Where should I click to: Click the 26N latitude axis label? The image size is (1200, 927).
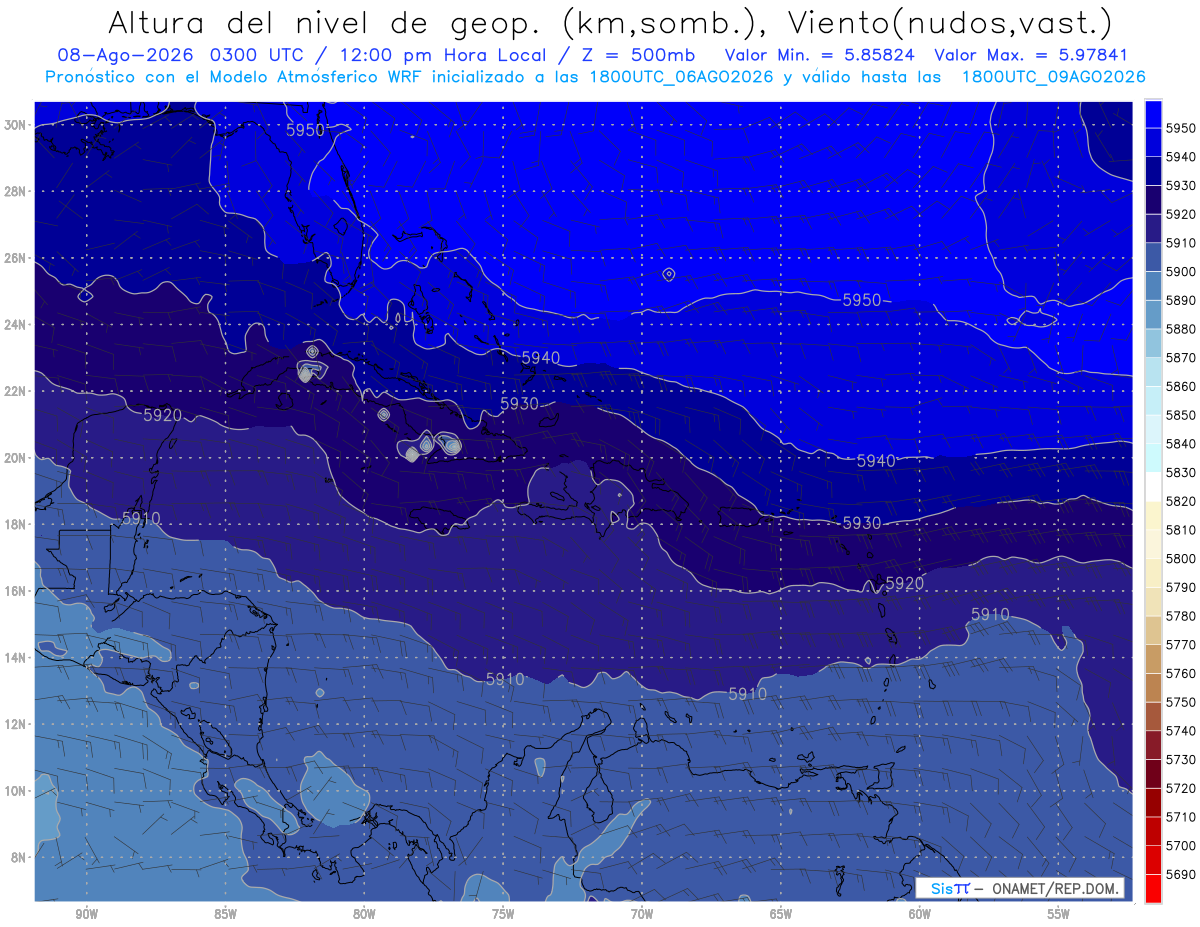coord(16,258)
